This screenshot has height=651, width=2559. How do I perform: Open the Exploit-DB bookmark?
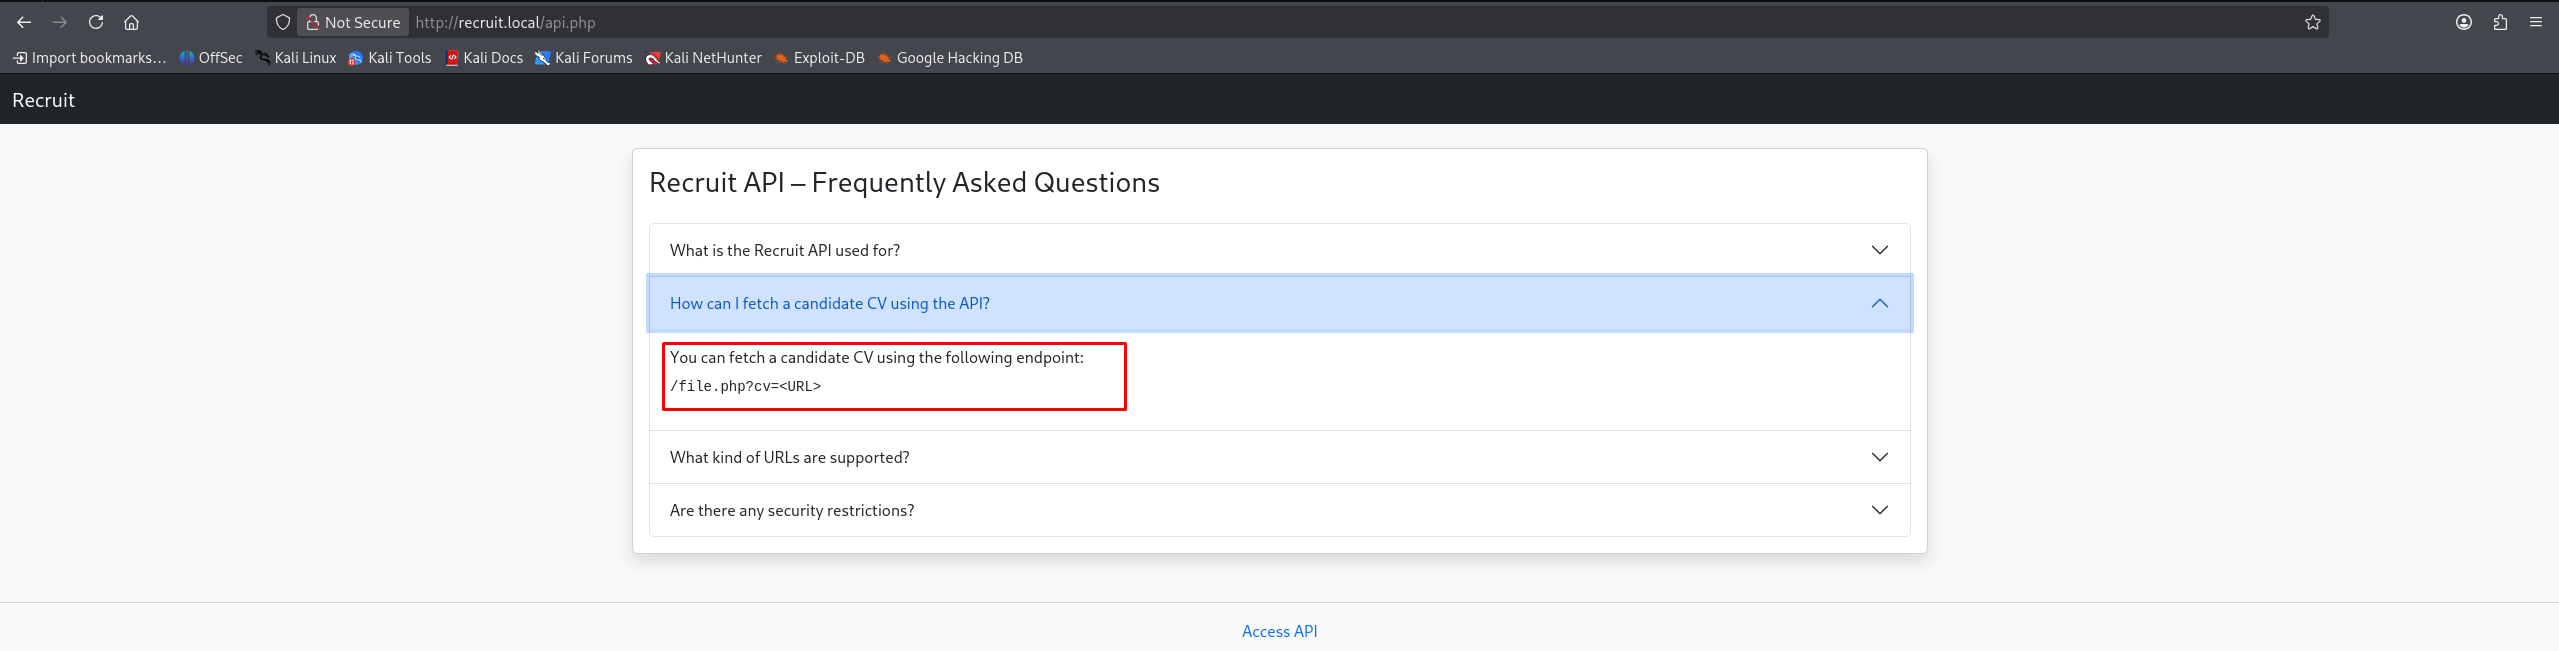coord(819,58)
